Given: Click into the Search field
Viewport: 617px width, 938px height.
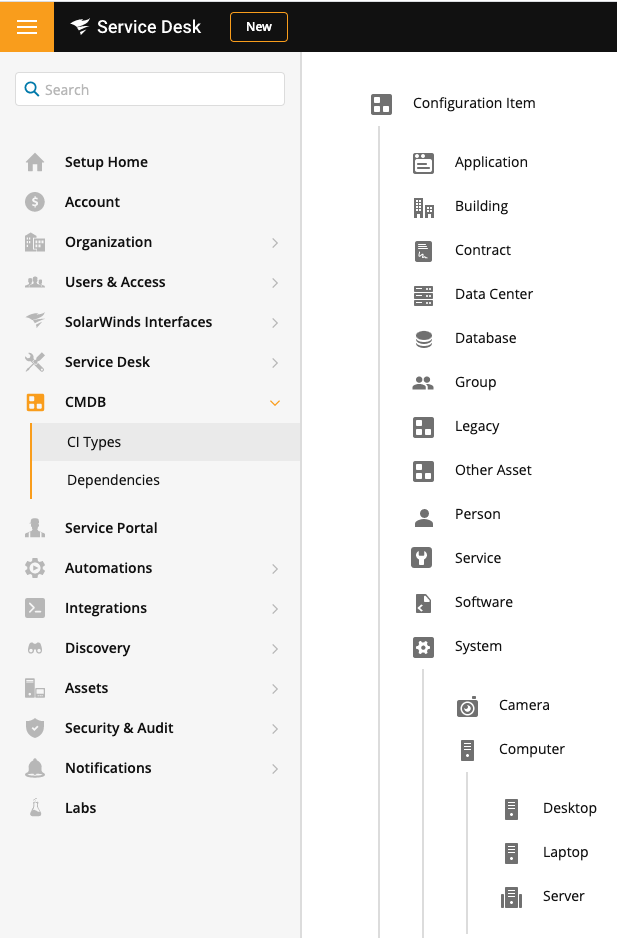Looking at the screenshot, I should coord(160,90).
